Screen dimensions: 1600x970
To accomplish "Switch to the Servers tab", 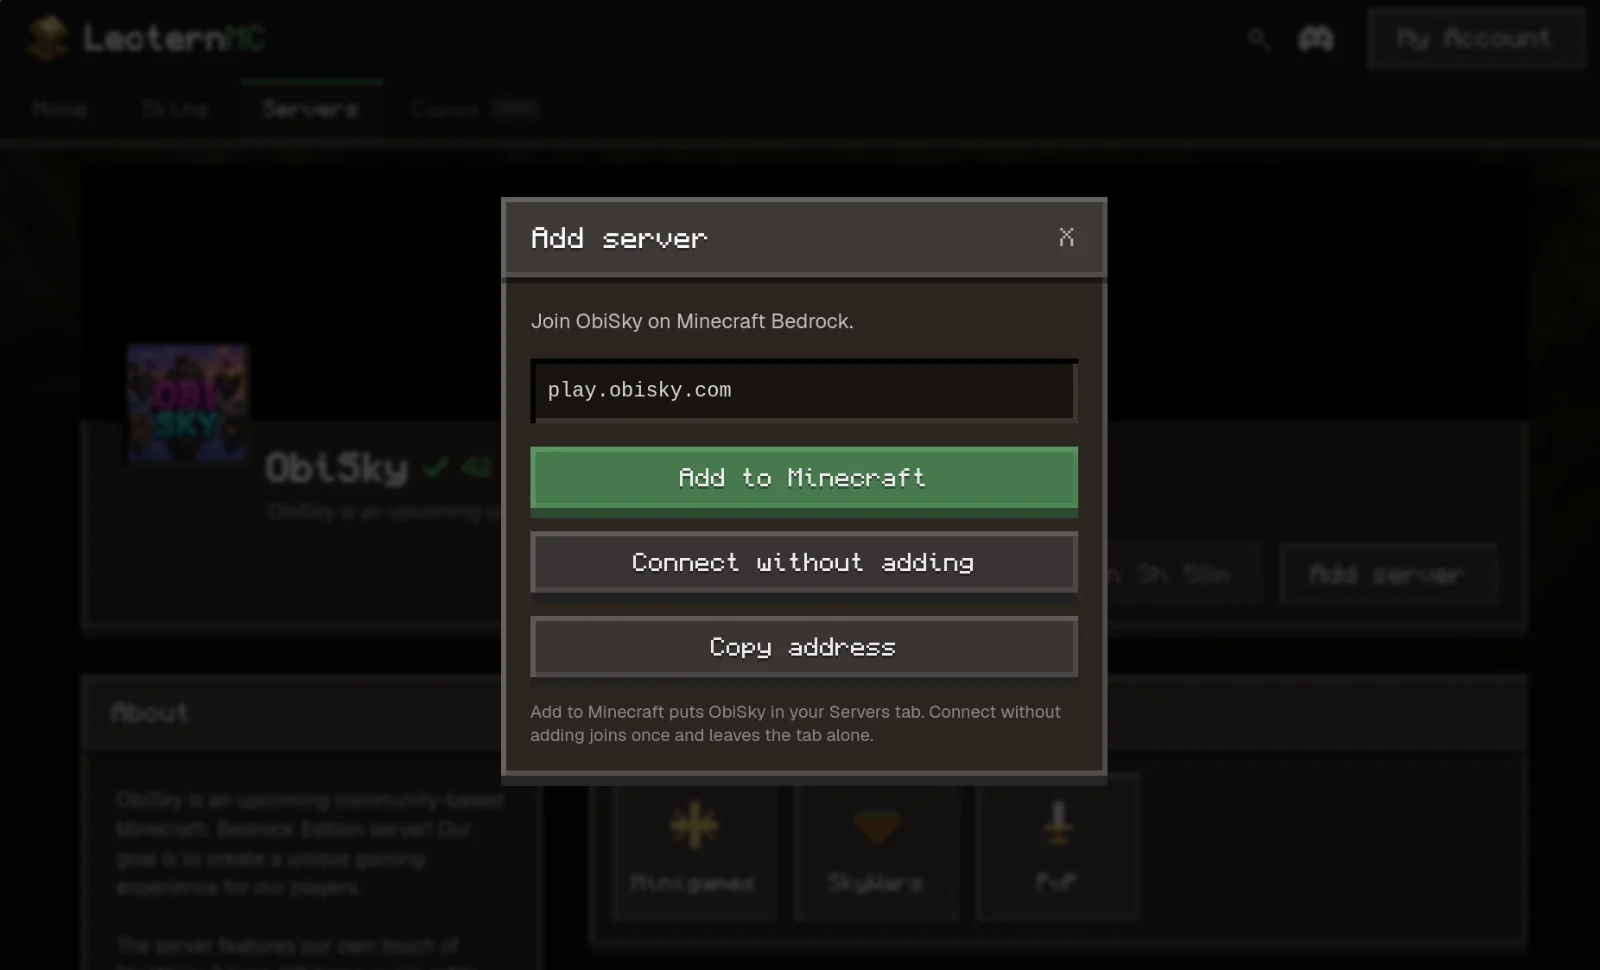I will 311,109.
